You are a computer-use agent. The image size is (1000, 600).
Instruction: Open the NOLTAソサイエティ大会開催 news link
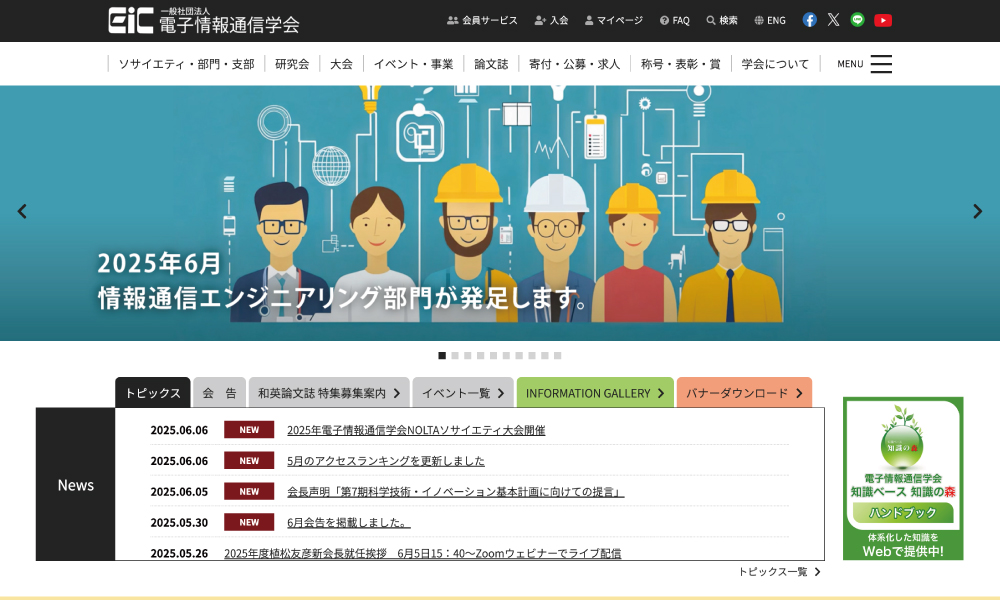click(x=416, y=430)
